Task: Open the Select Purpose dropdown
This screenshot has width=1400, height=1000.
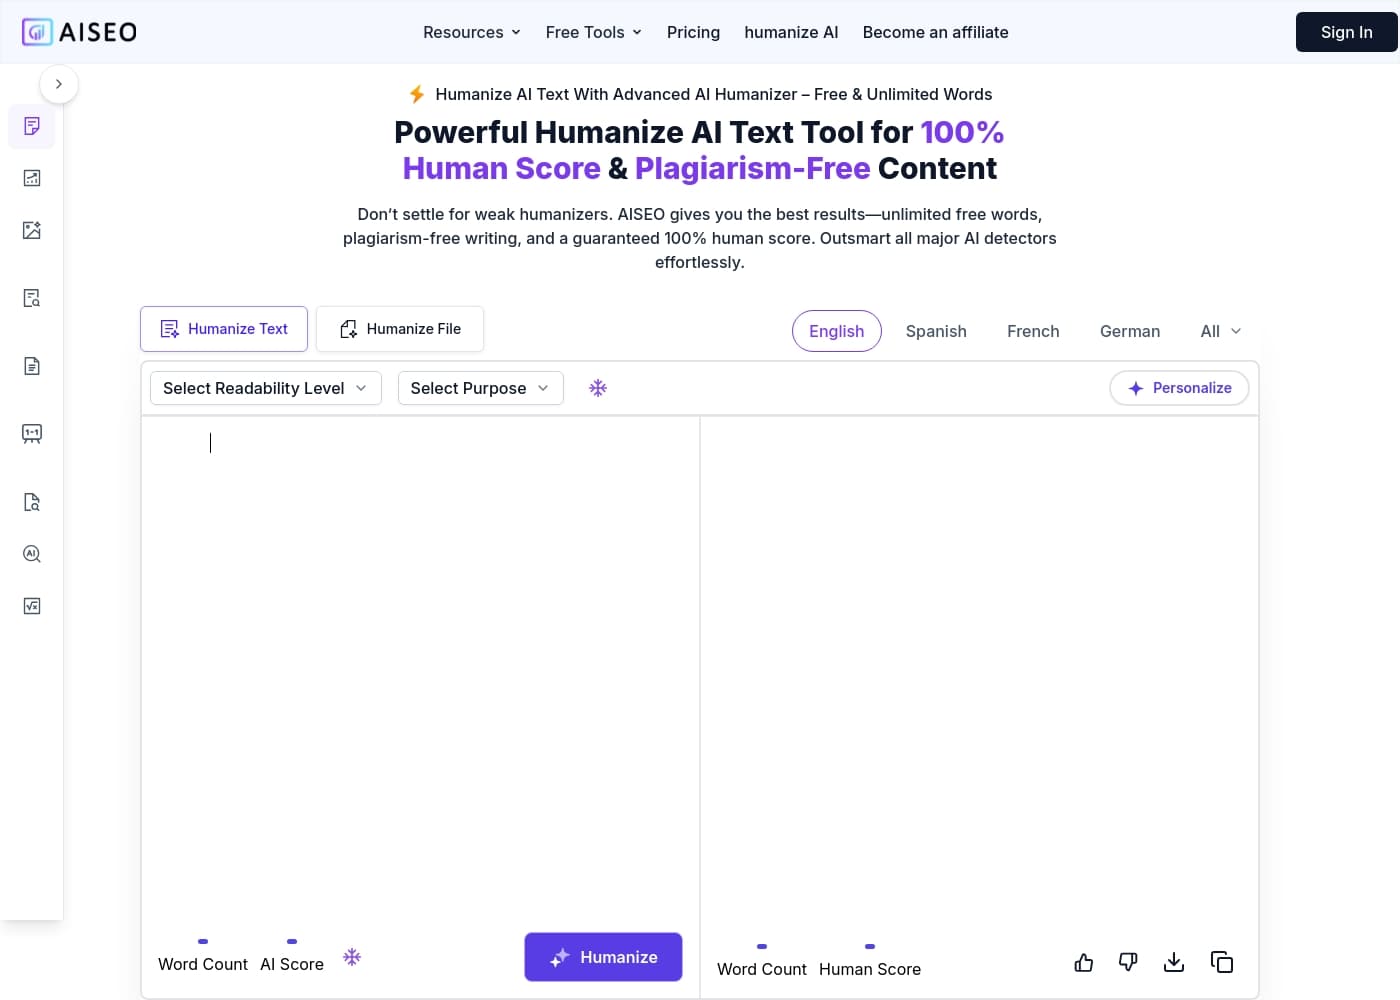Action: click(x=481, y=388)
